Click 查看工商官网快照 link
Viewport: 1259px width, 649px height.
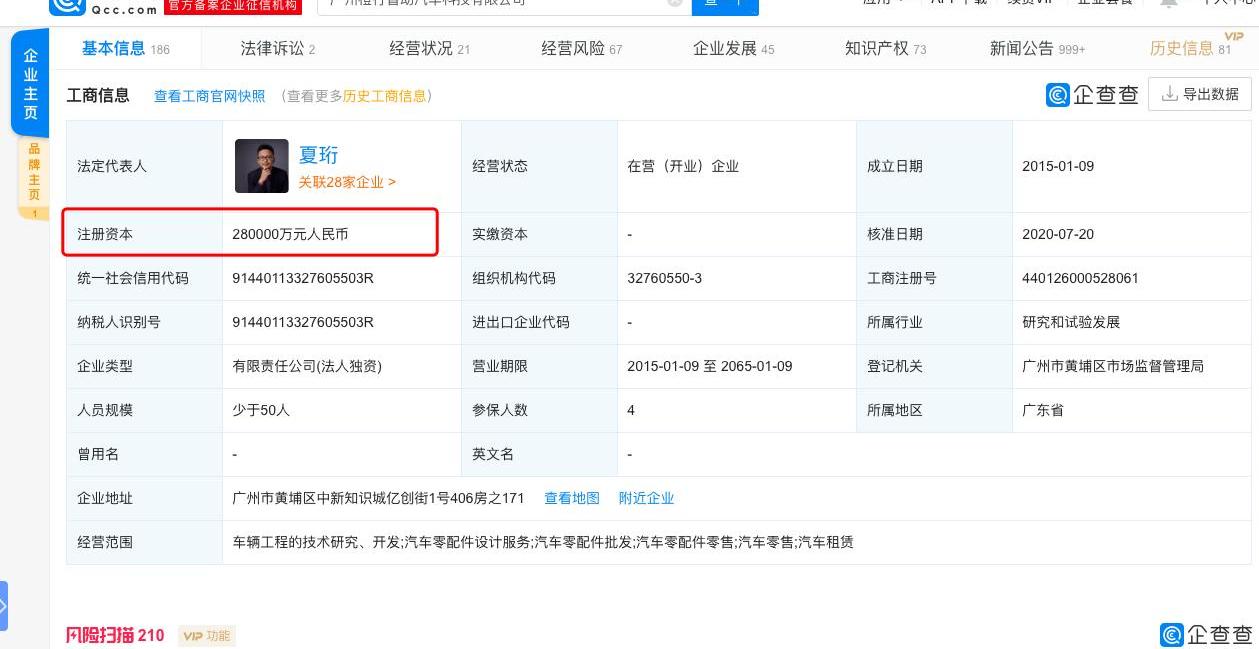pos(208,95)
